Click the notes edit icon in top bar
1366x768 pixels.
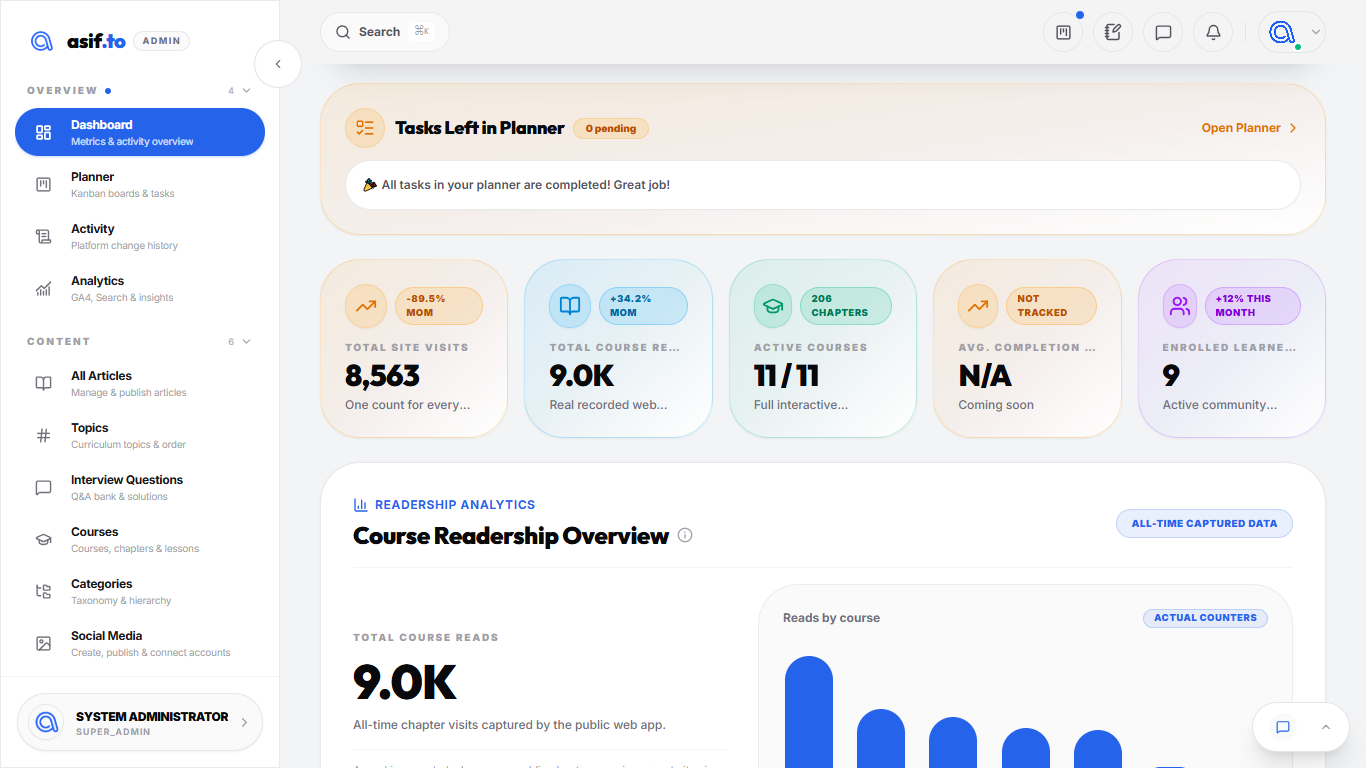(x=1113, y=32)
